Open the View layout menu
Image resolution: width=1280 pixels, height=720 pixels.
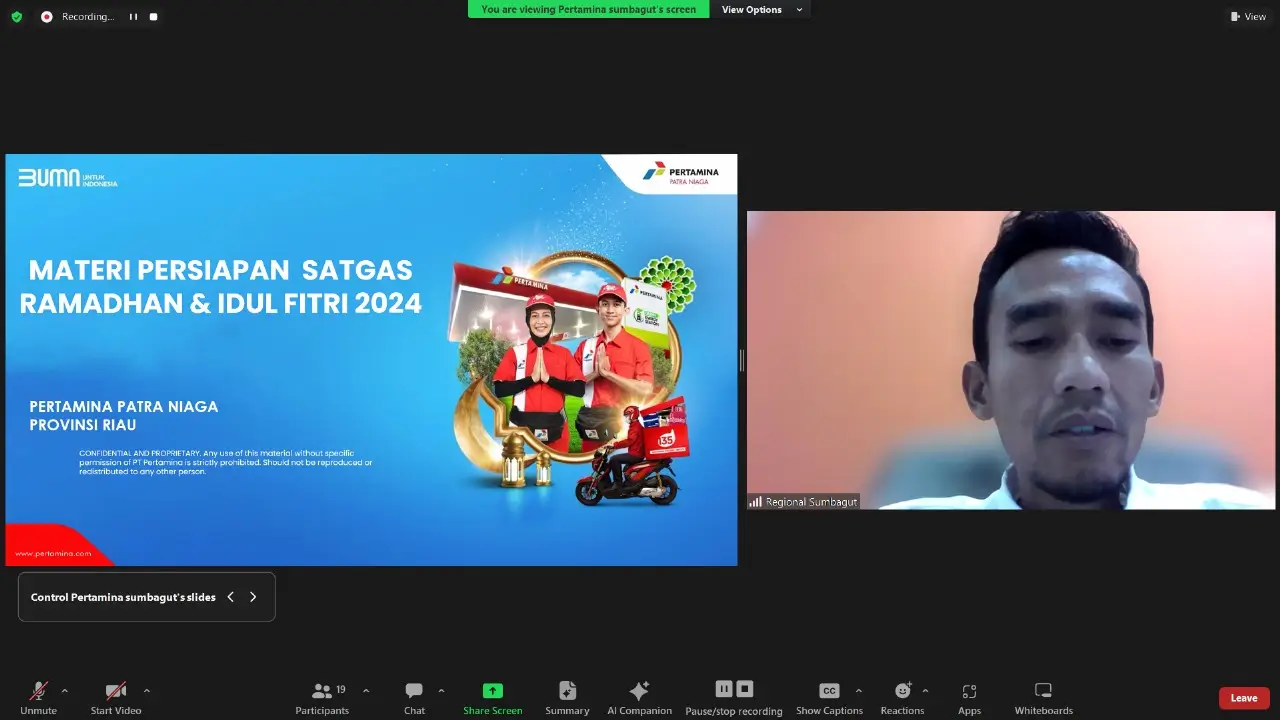pos(1248,16)
